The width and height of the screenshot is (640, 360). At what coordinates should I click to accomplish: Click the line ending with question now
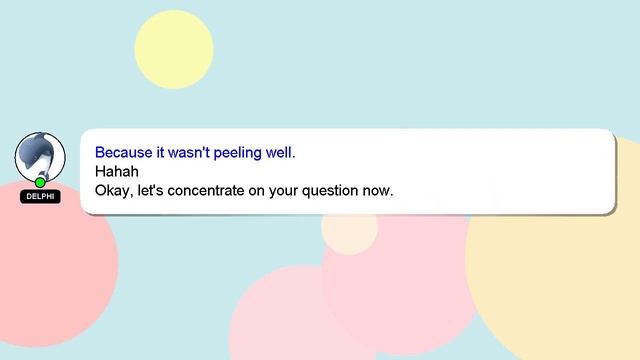tap(244, 191)
